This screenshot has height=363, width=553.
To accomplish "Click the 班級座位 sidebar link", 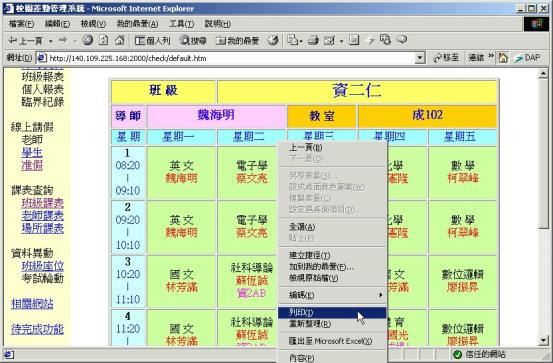I will tap(43, 266).
